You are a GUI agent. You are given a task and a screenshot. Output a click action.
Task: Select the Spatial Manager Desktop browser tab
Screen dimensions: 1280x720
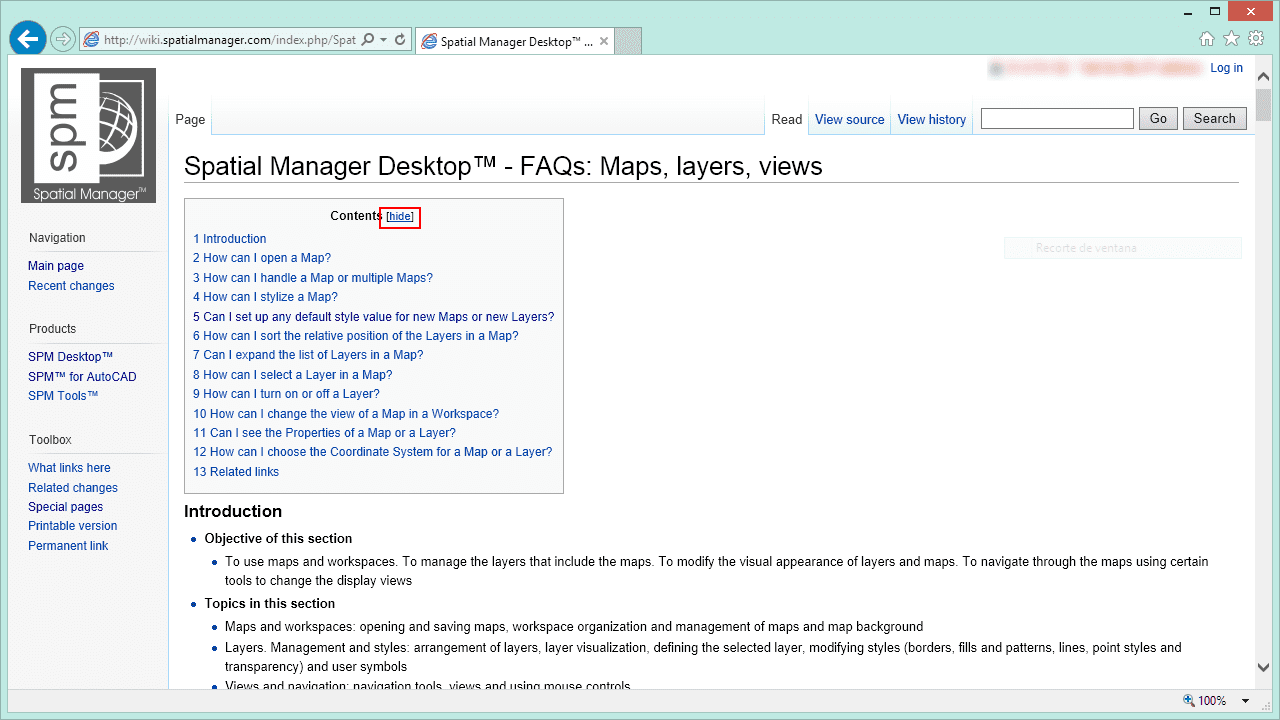[515, 42]
